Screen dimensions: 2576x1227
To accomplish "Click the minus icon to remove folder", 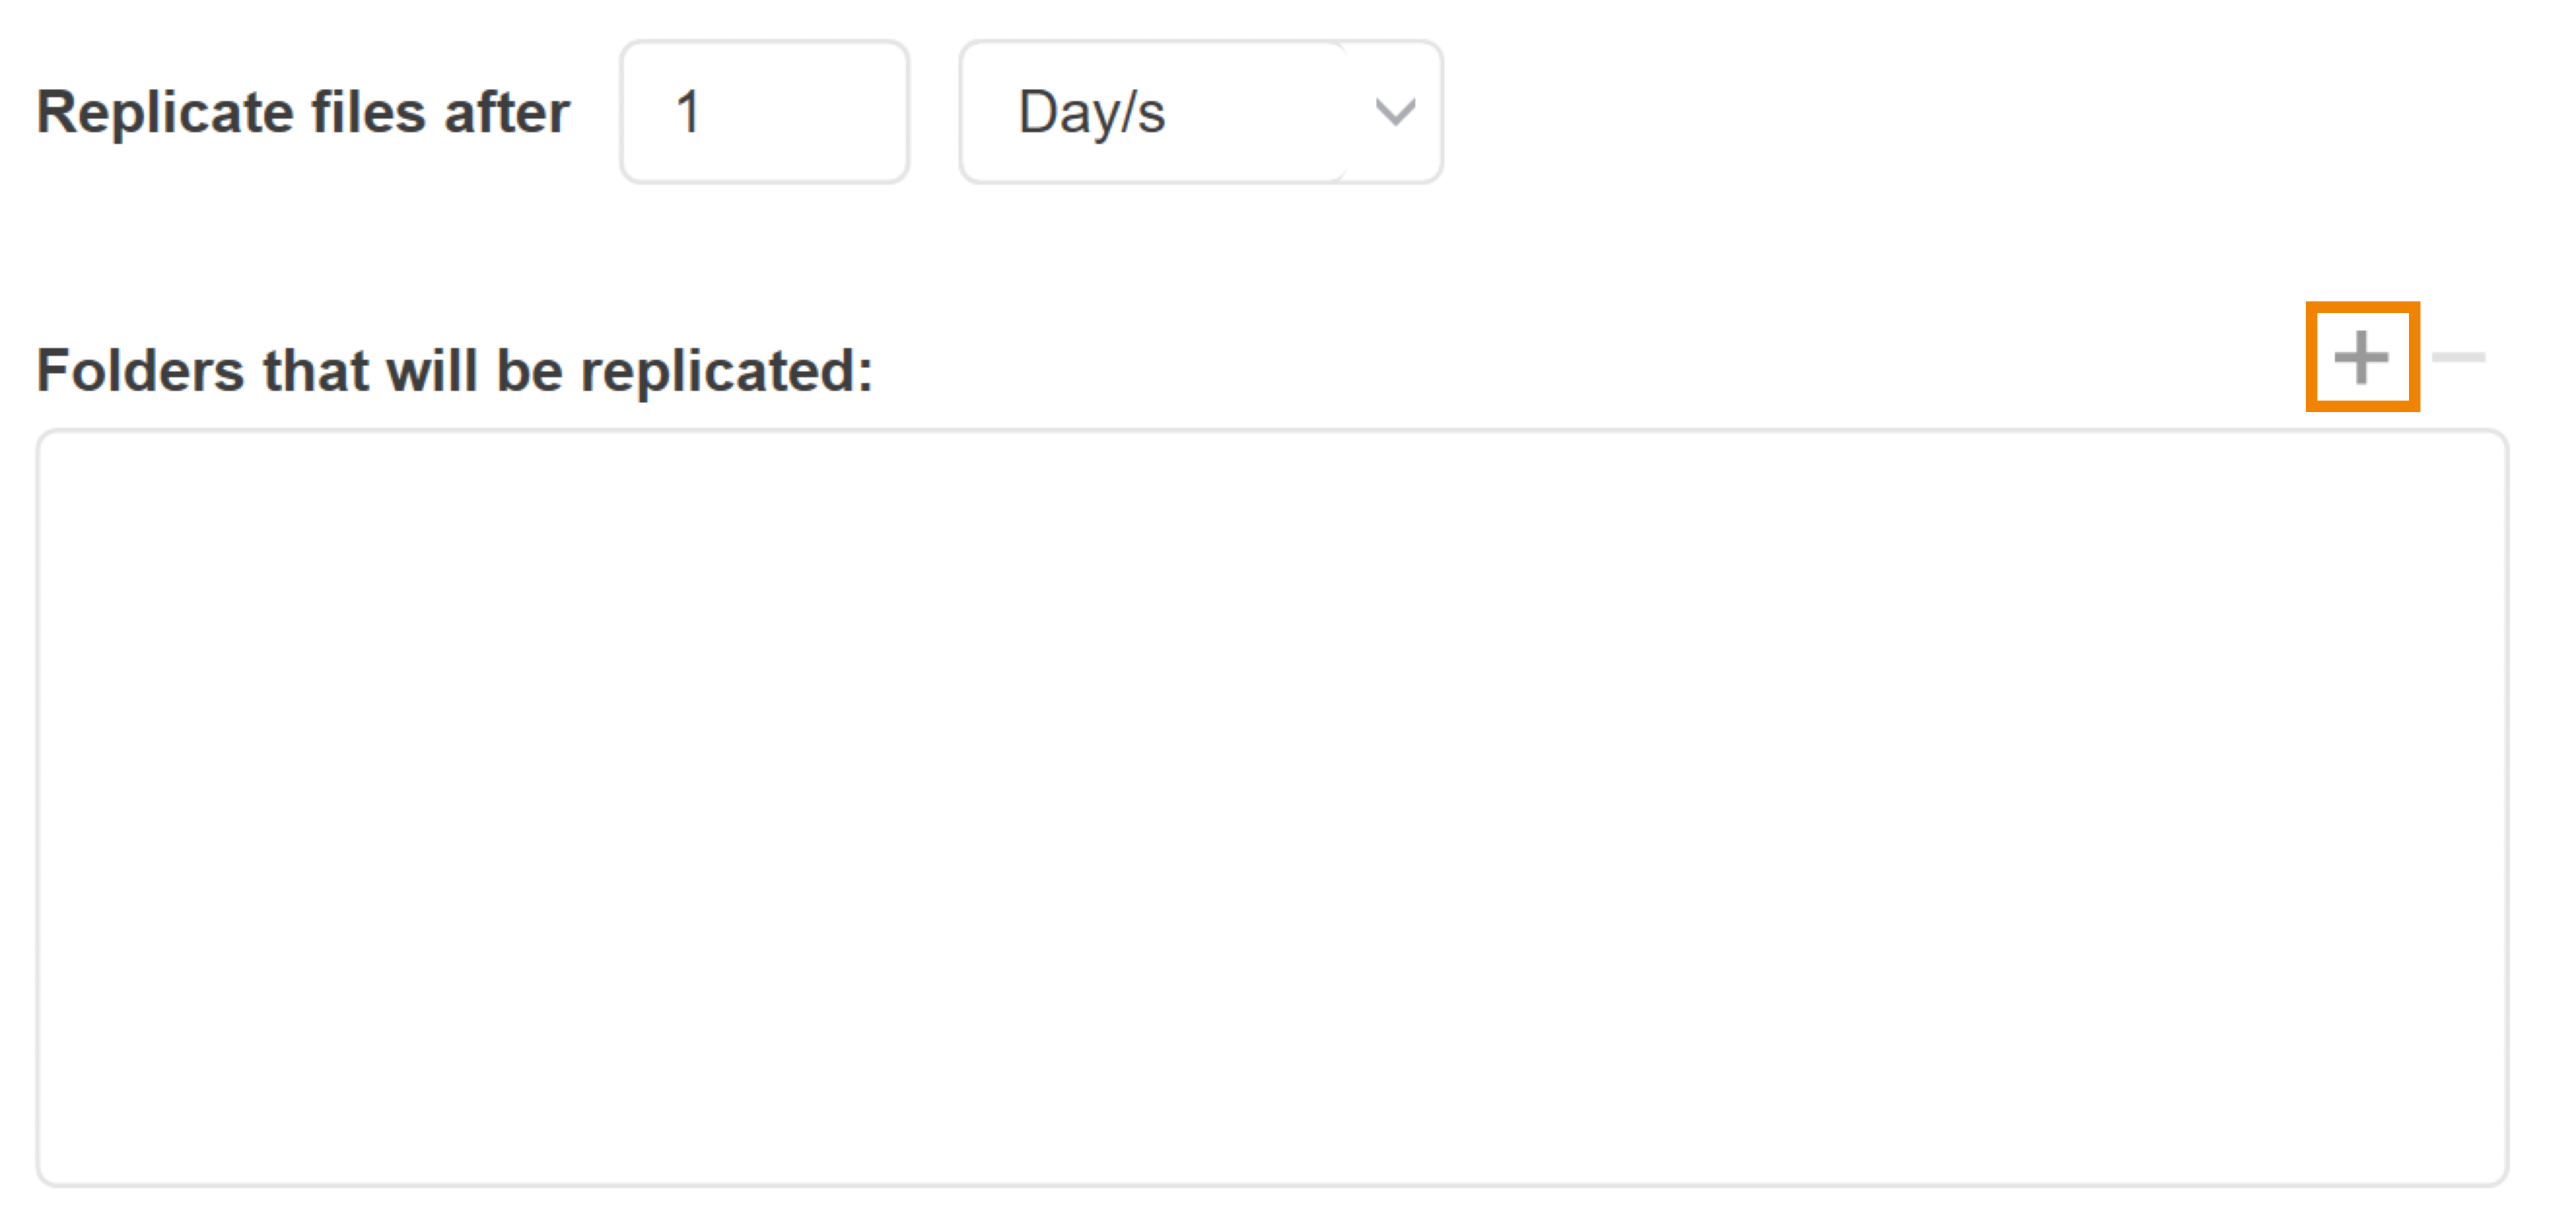I will pyautogui.click(x=2458, y=357).
